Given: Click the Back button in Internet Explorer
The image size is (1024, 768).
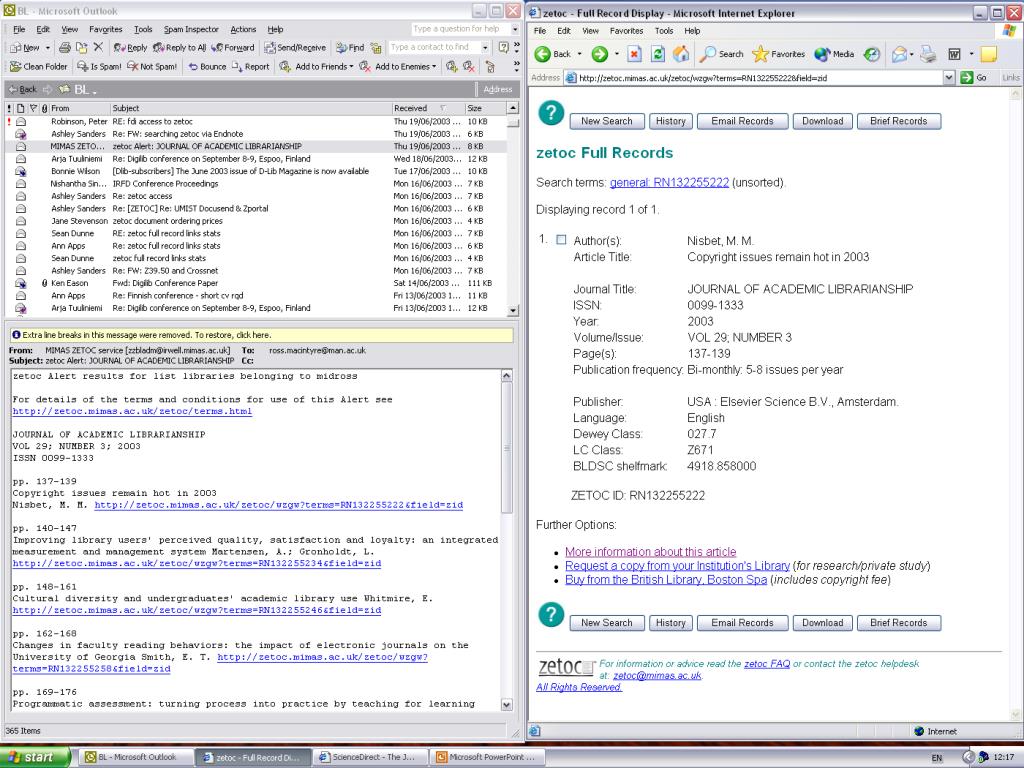Looking at the screenshot, I should 552,54.
